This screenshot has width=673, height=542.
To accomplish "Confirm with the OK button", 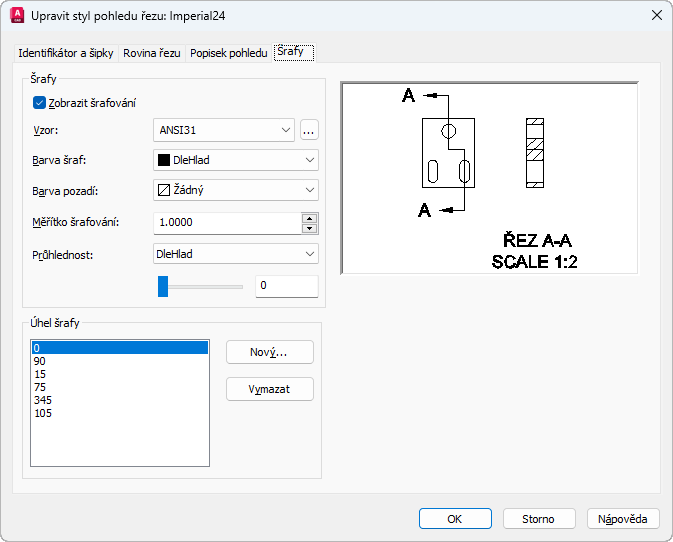I will [x=455, y=519].
